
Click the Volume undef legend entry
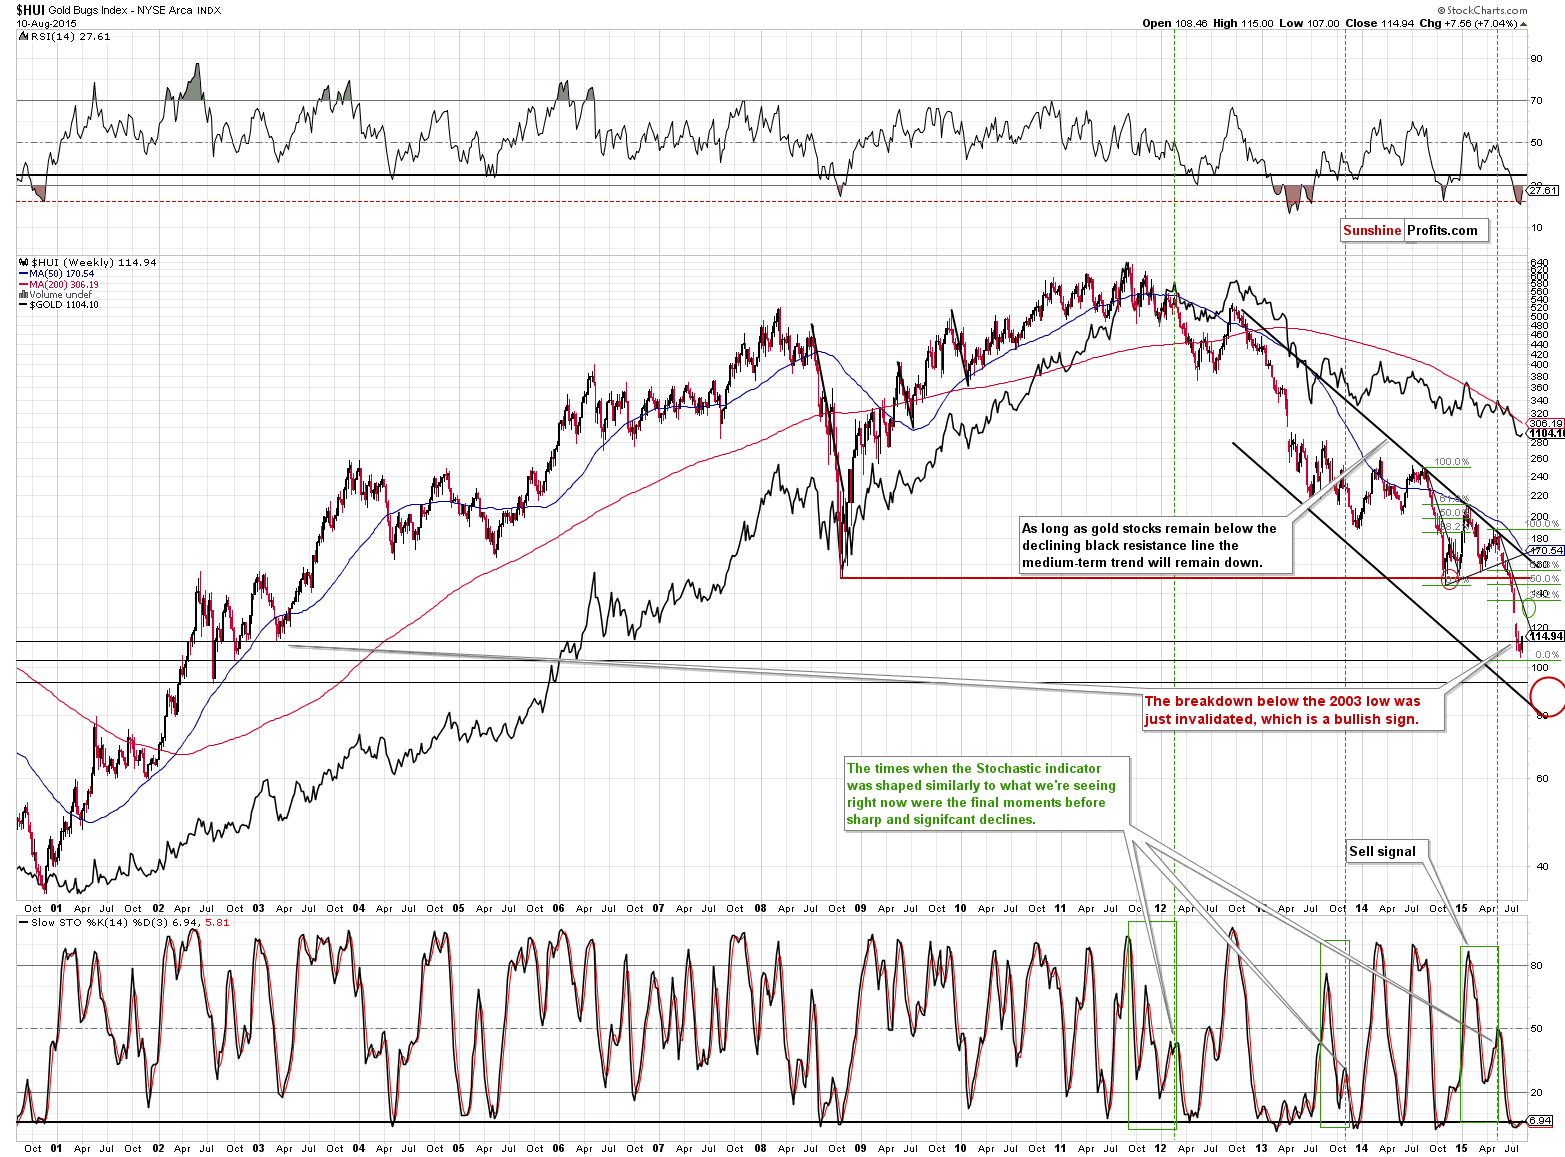[55, 295]
